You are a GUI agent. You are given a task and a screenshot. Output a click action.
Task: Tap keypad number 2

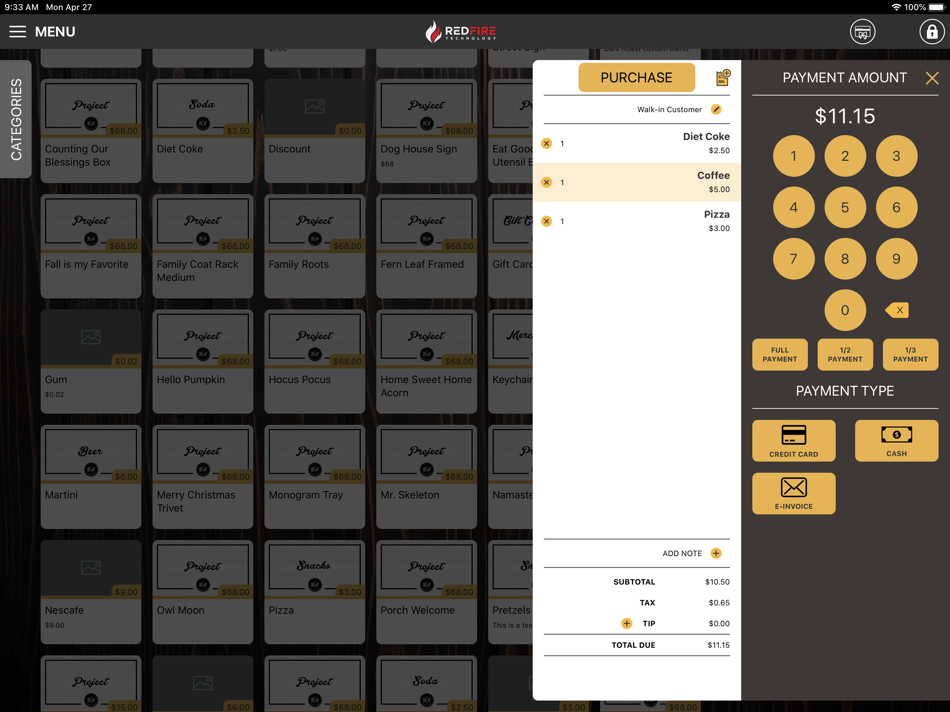(x=845, y=156)
